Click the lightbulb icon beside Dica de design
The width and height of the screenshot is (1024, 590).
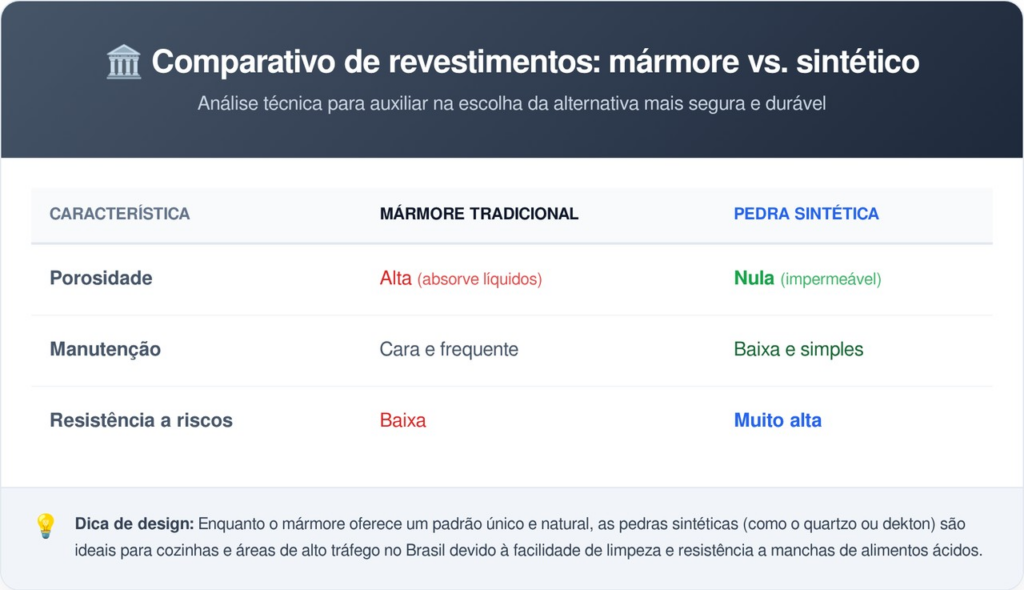46,526
